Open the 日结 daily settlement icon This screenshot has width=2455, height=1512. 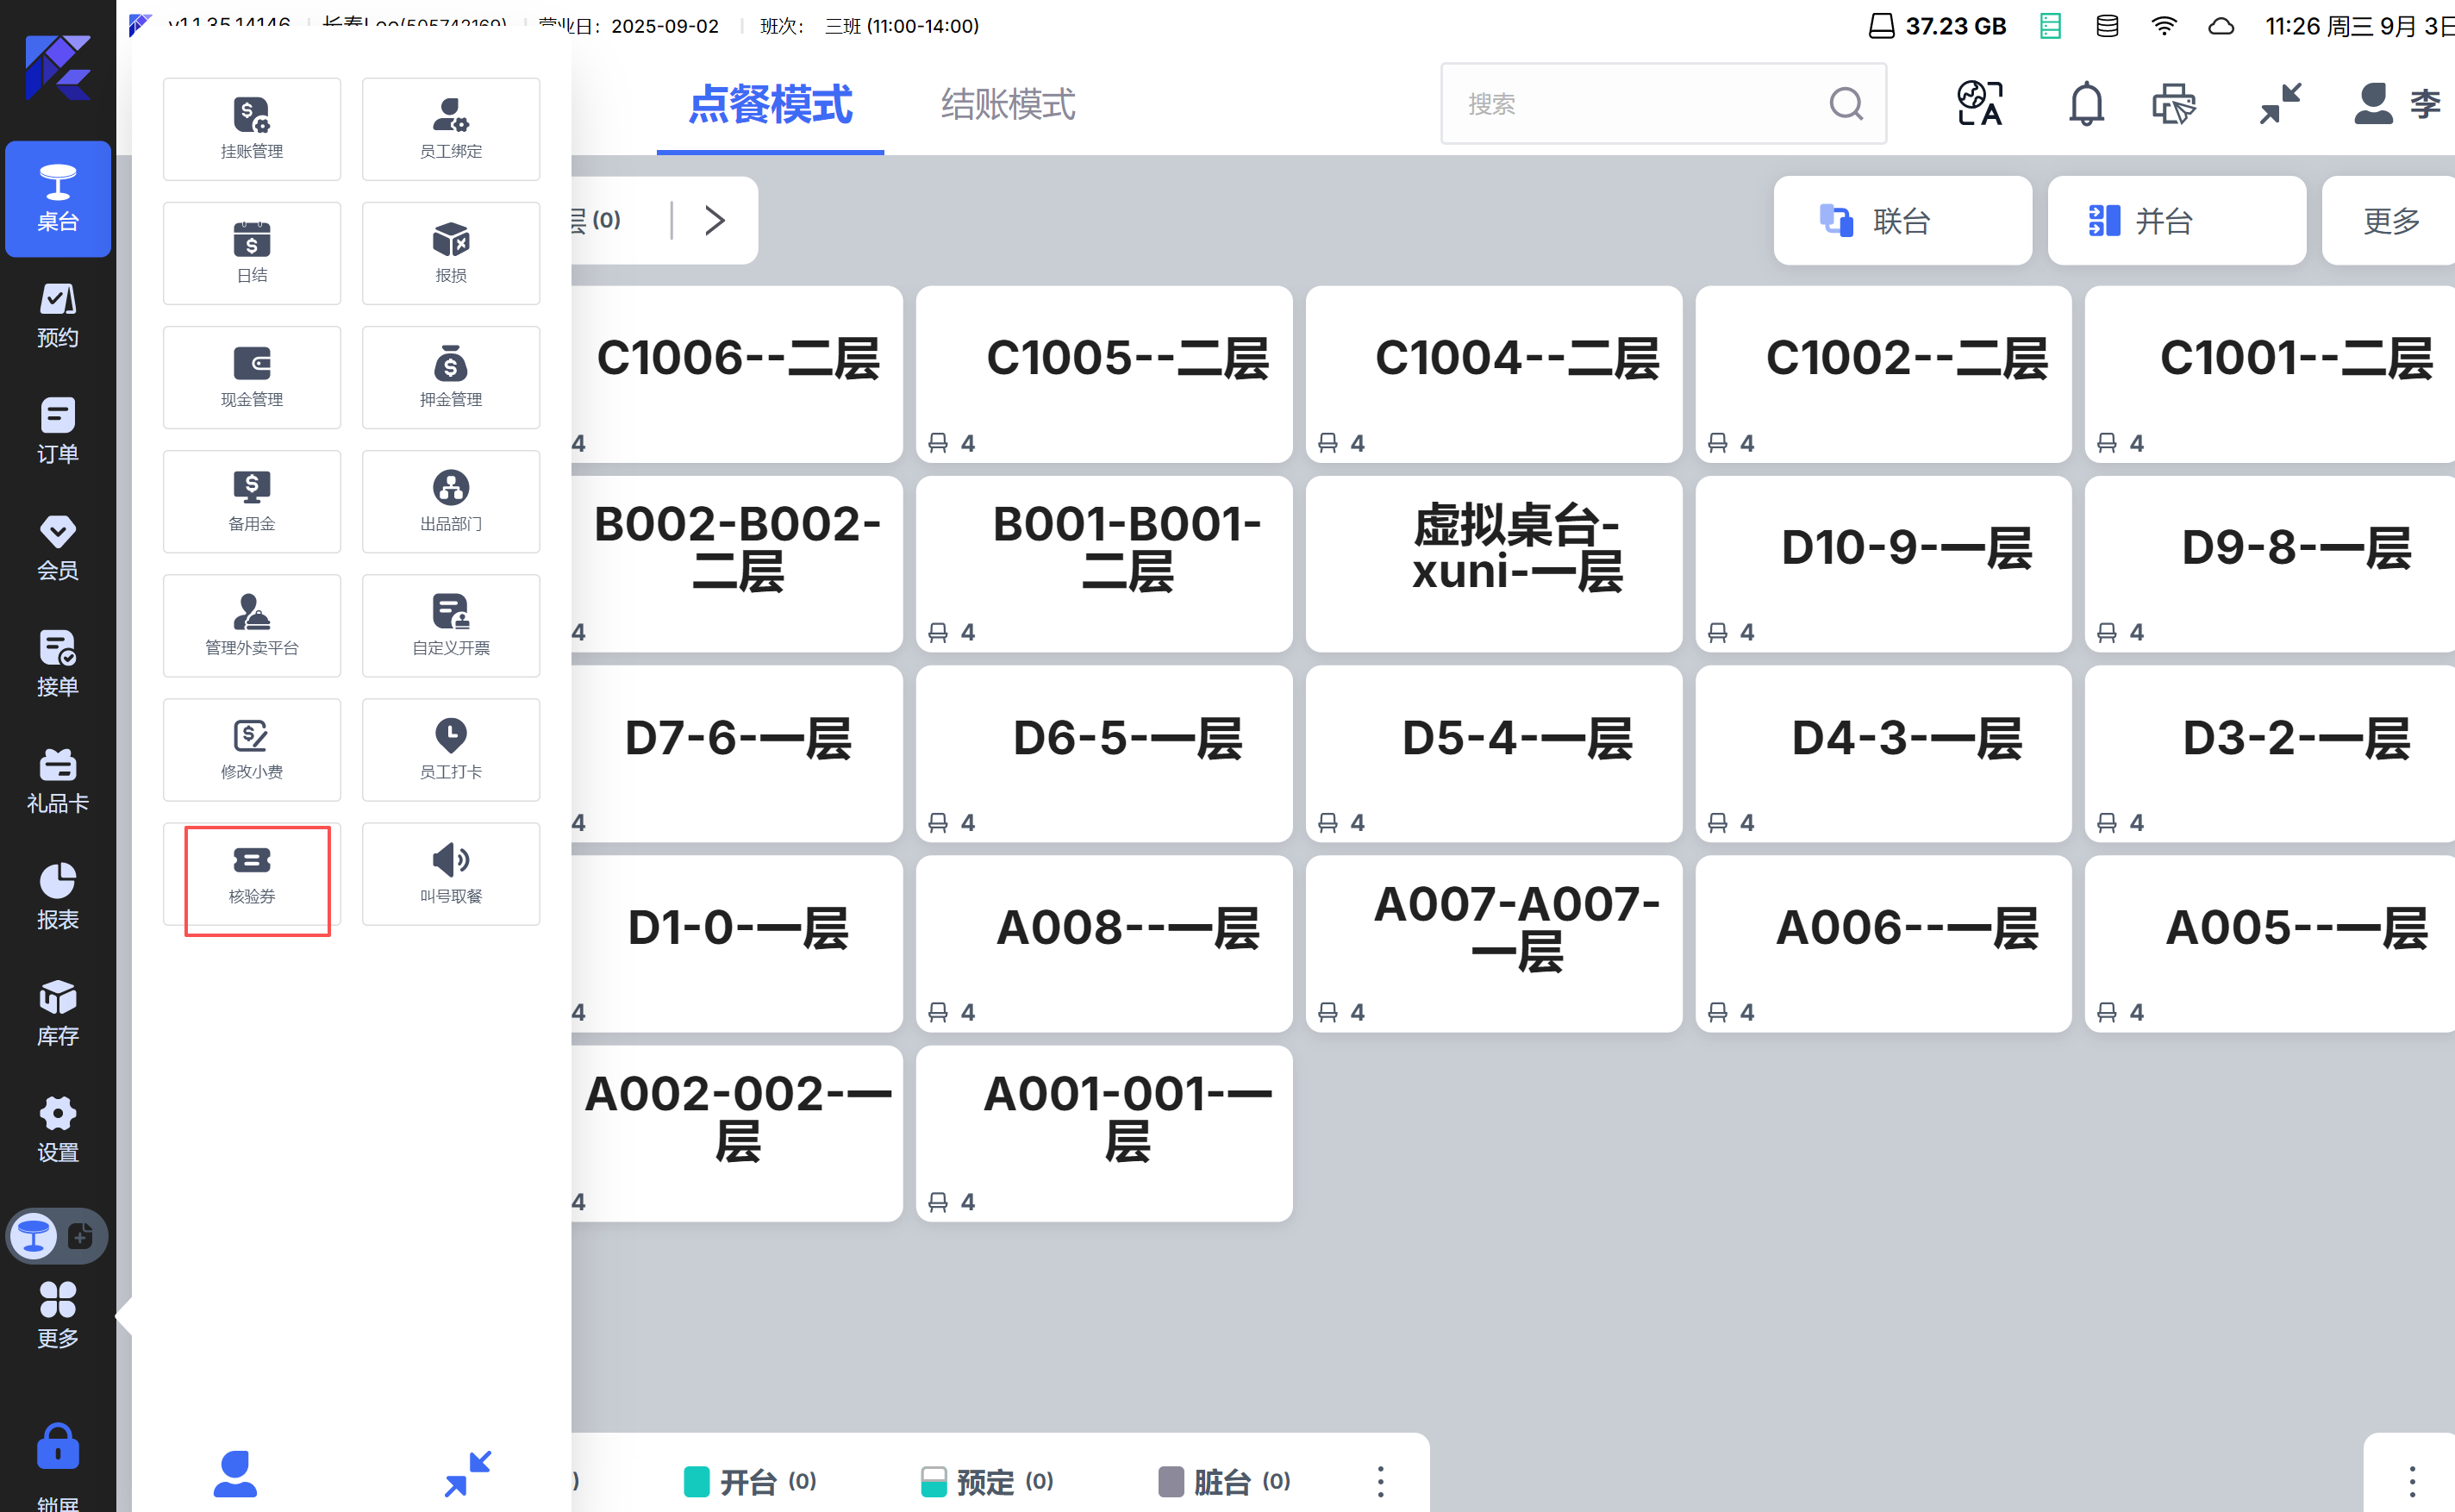[x=251, y=253]
